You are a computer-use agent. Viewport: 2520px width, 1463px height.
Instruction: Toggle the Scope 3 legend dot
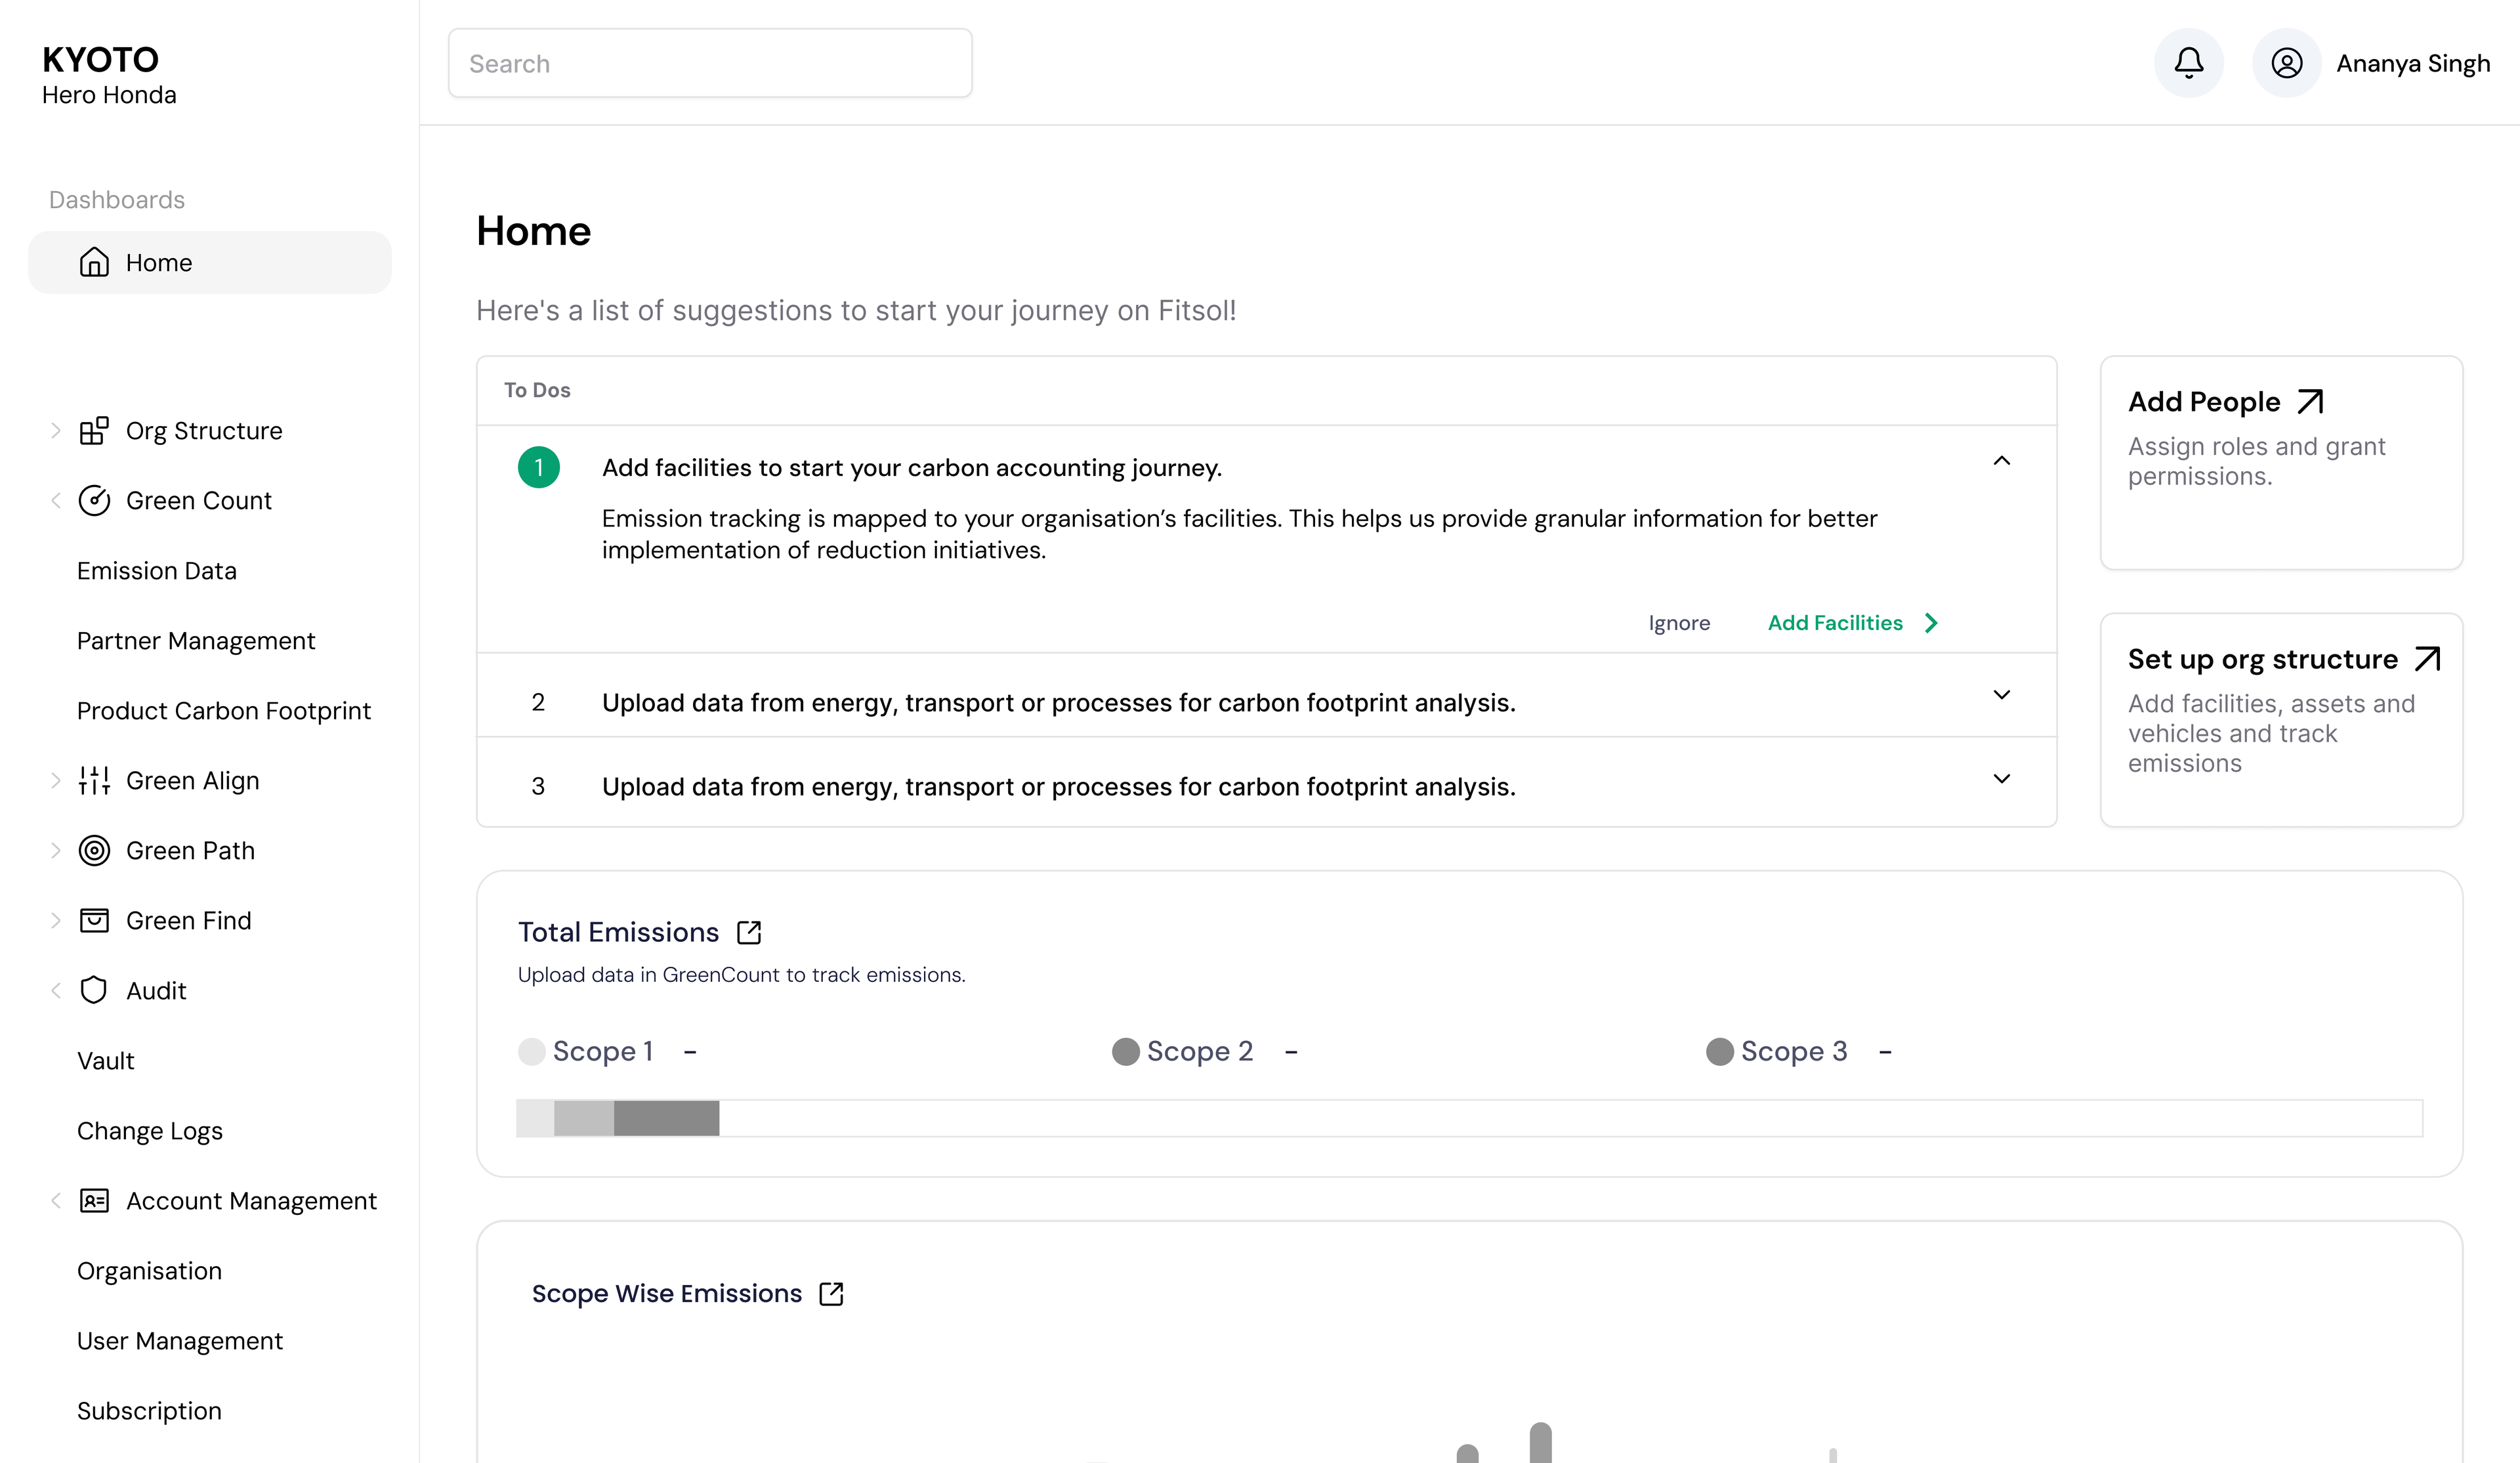(1719, 1051)
